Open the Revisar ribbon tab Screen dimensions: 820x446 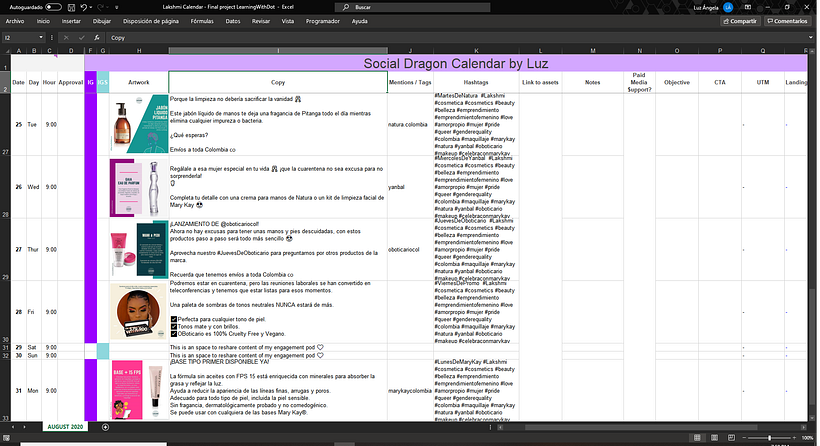(261, 21)
